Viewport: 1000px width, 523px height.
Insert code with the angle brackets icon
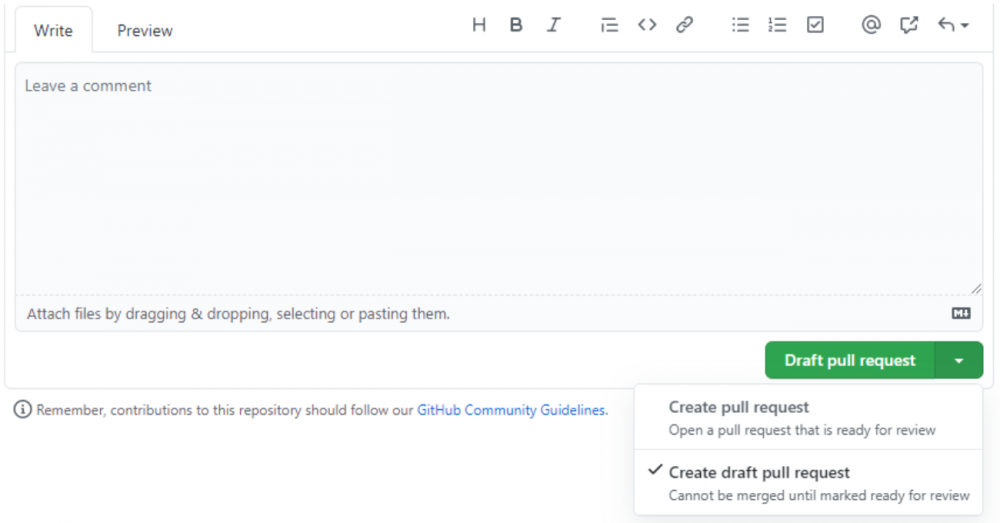[647, 25]
